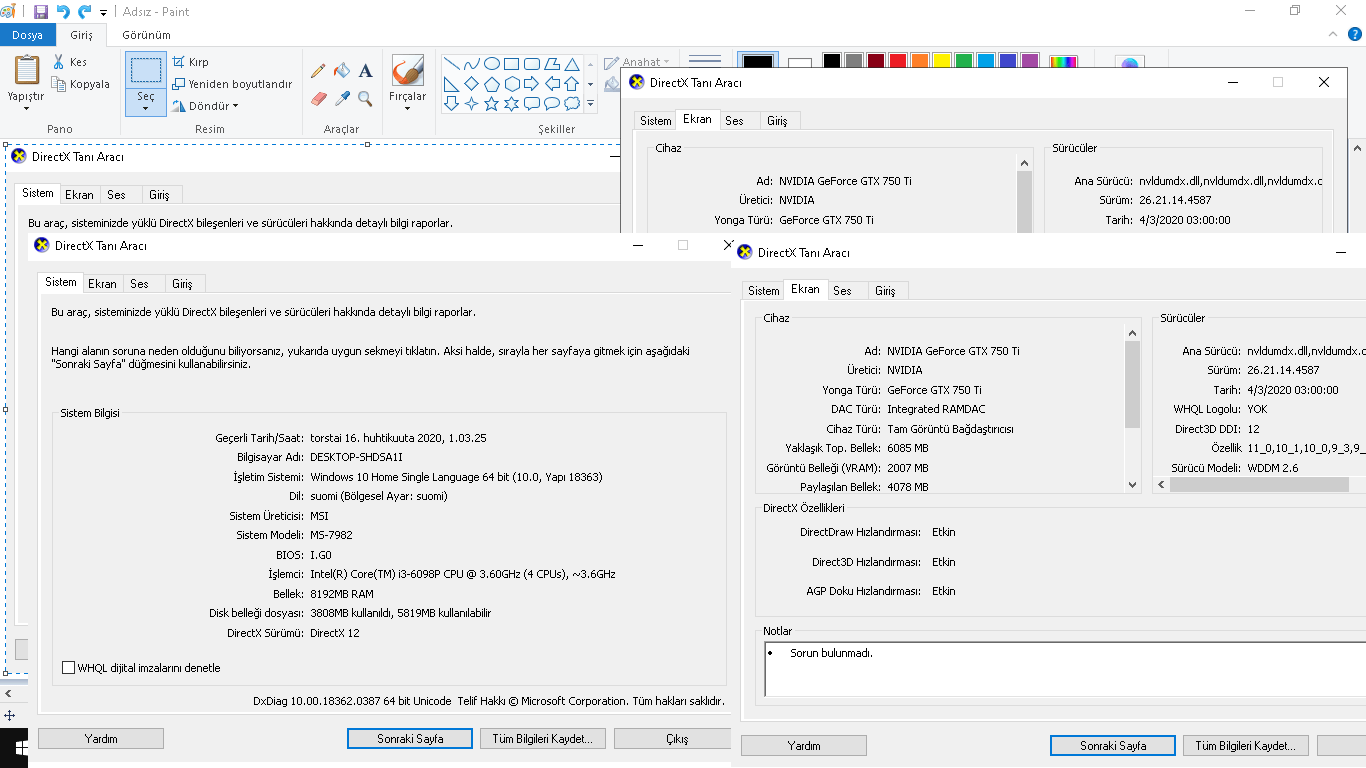Screen dimensions: 1366x768
Task: Click Yardım in the lower Ekran DirectX window
Action: (804, 746)
